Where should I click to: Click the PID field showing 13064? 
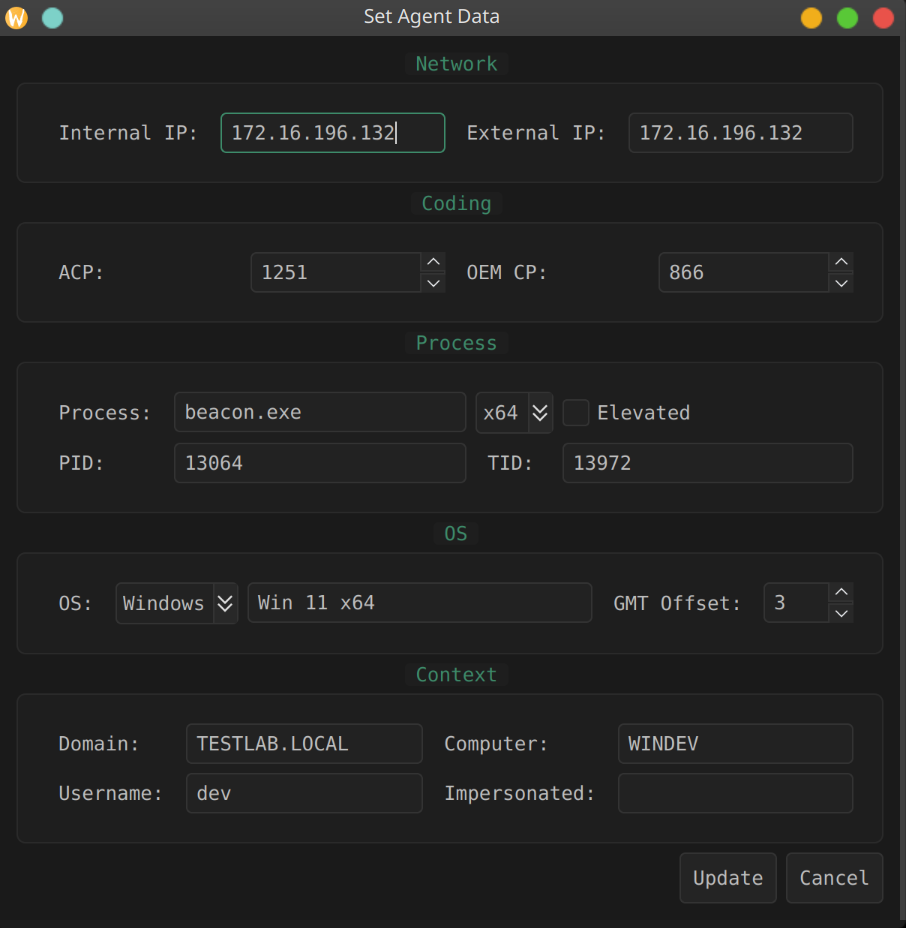[320, 462]
